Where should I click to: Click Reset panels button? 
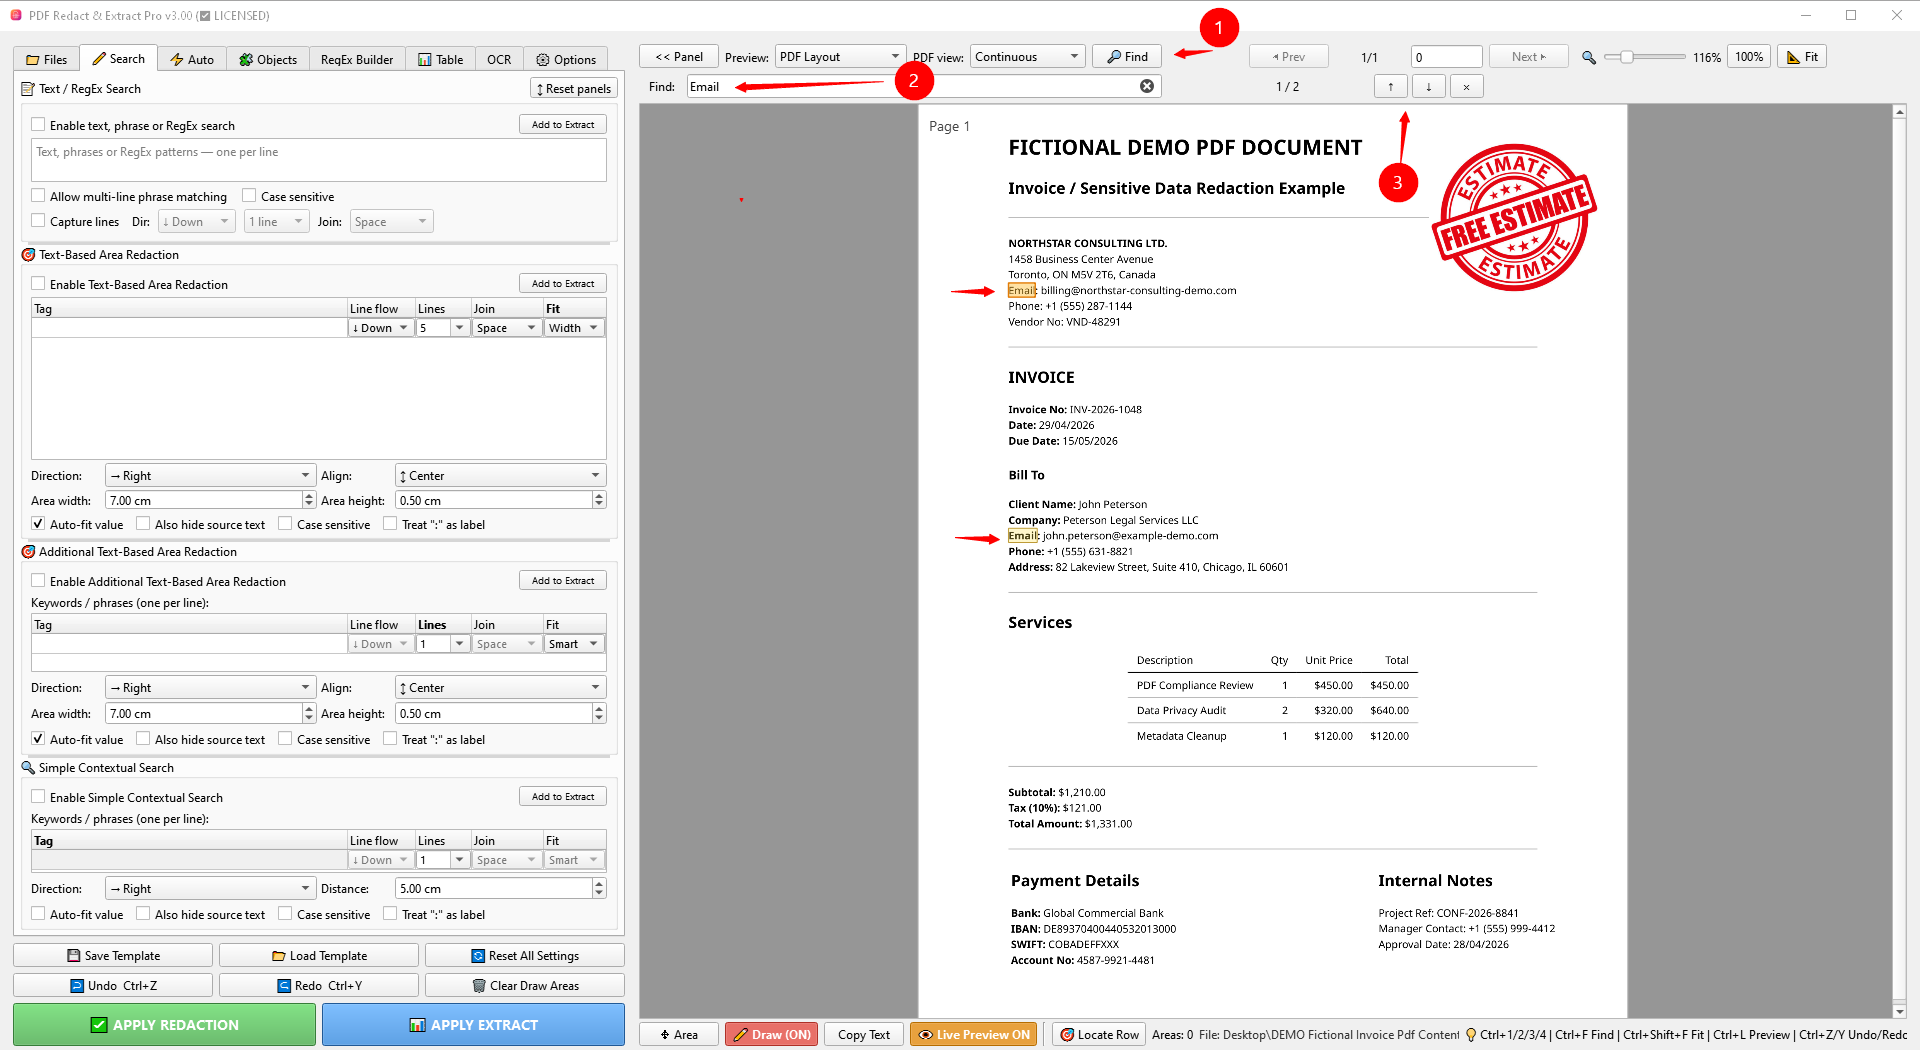[x=574, y=89]
